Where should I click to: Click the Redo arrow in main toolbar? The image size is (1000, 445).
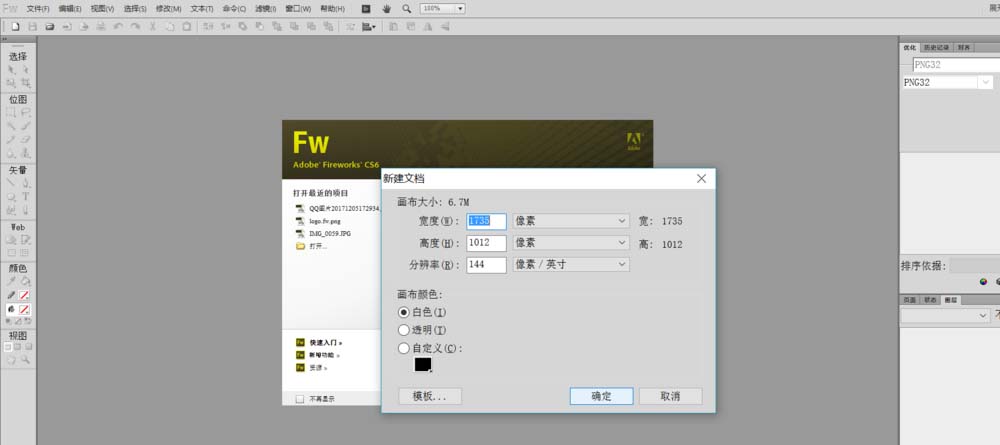coord(135,27)
